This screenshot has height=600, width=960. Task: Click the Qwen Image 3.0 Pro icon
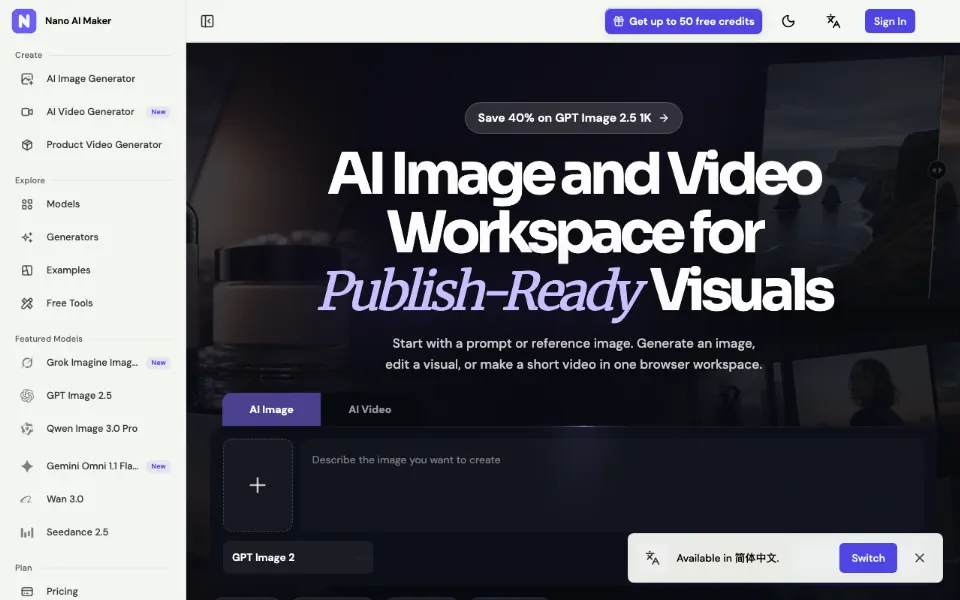(x=27, y=429)
